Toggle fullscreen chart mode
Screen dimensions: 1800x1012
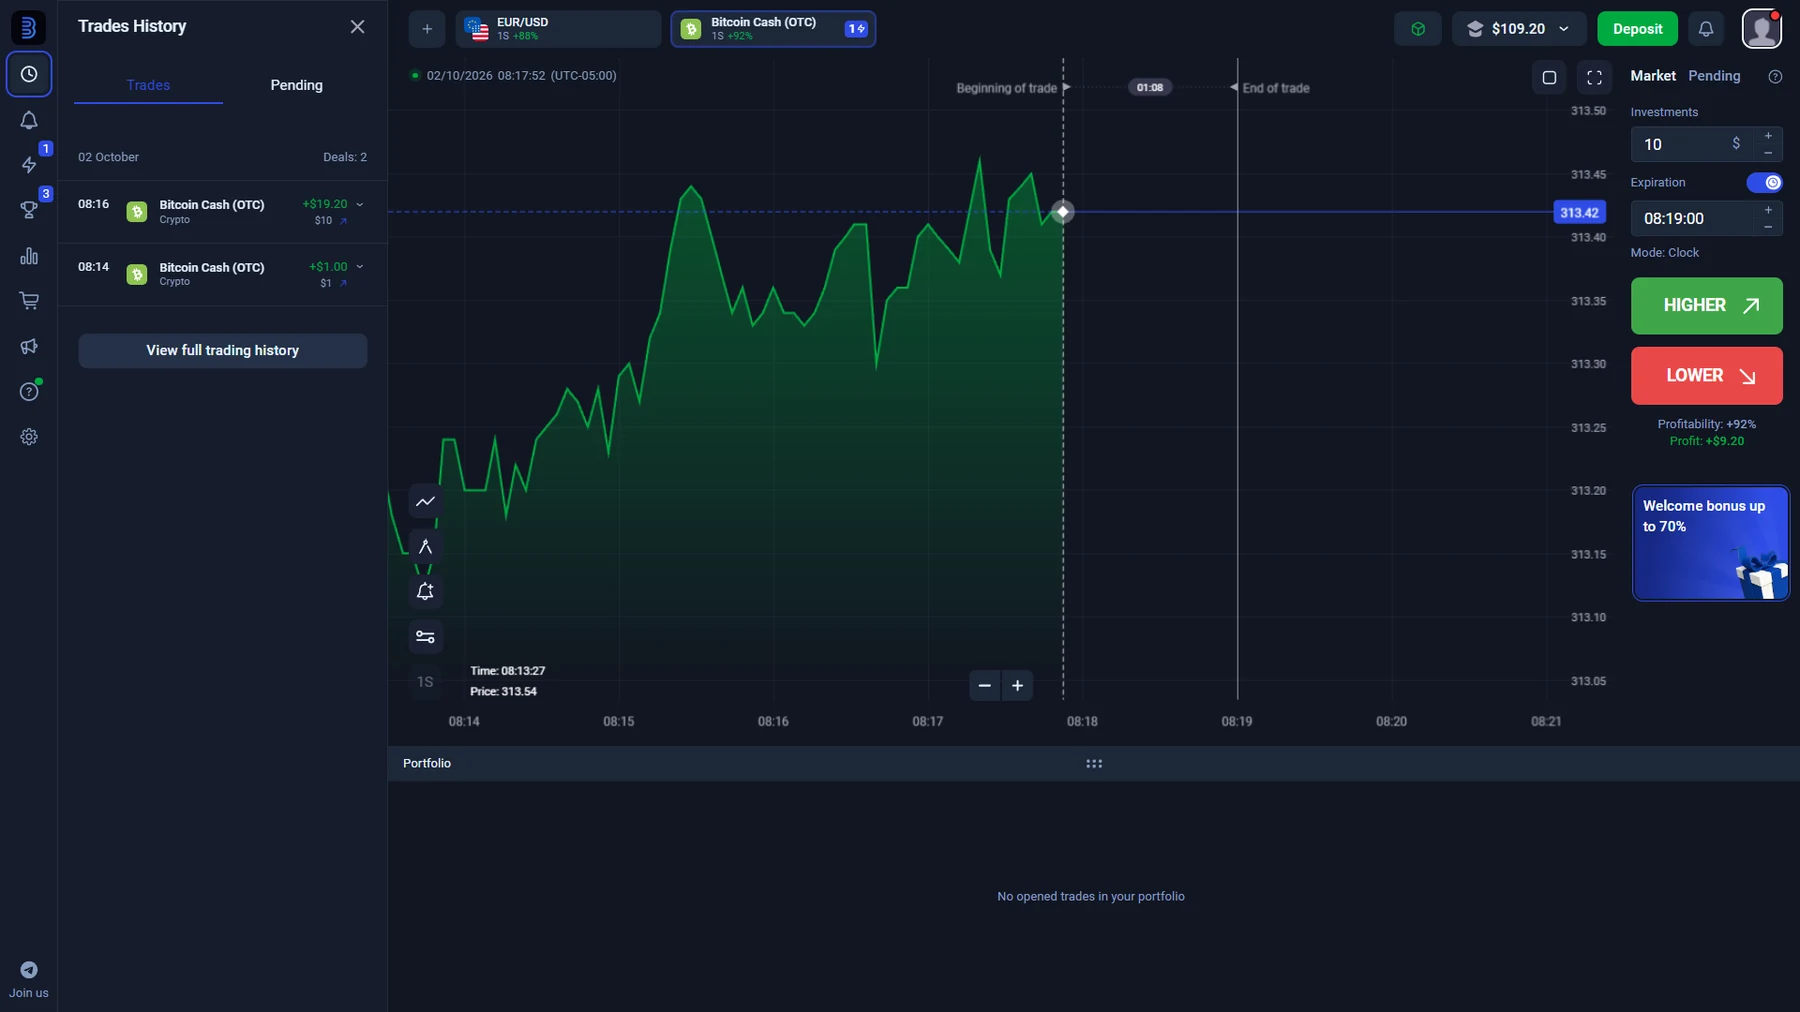click(x=1595, y=77)
